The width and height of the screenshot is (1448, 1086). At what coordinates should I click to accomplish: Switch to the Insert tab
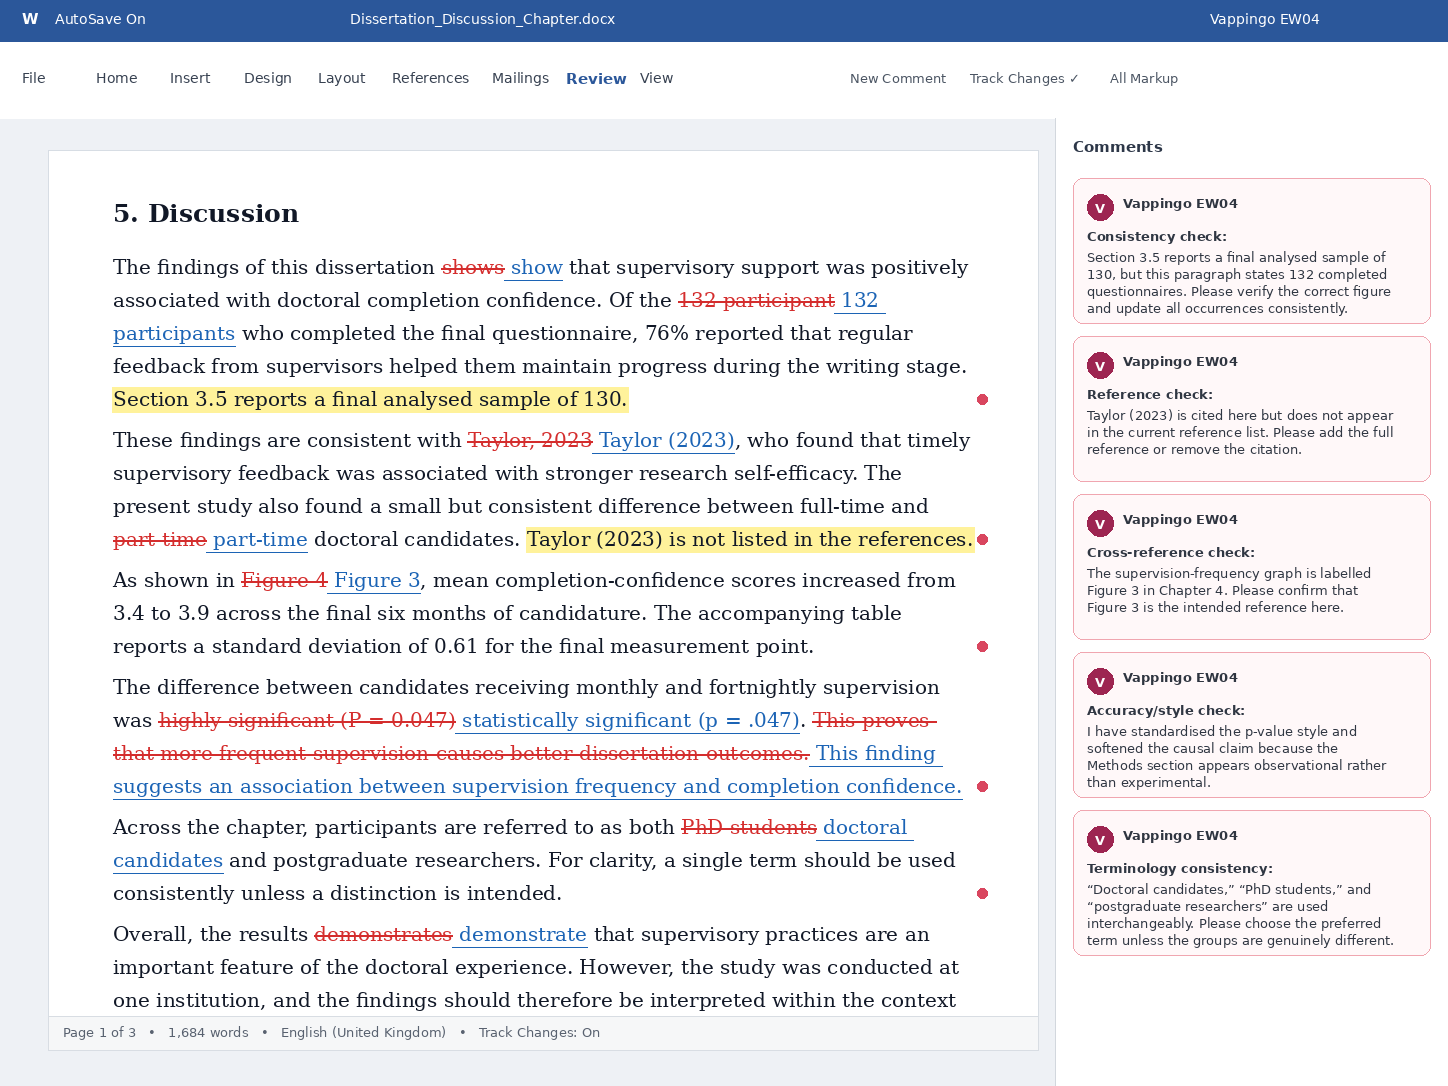tap(190, 78)
